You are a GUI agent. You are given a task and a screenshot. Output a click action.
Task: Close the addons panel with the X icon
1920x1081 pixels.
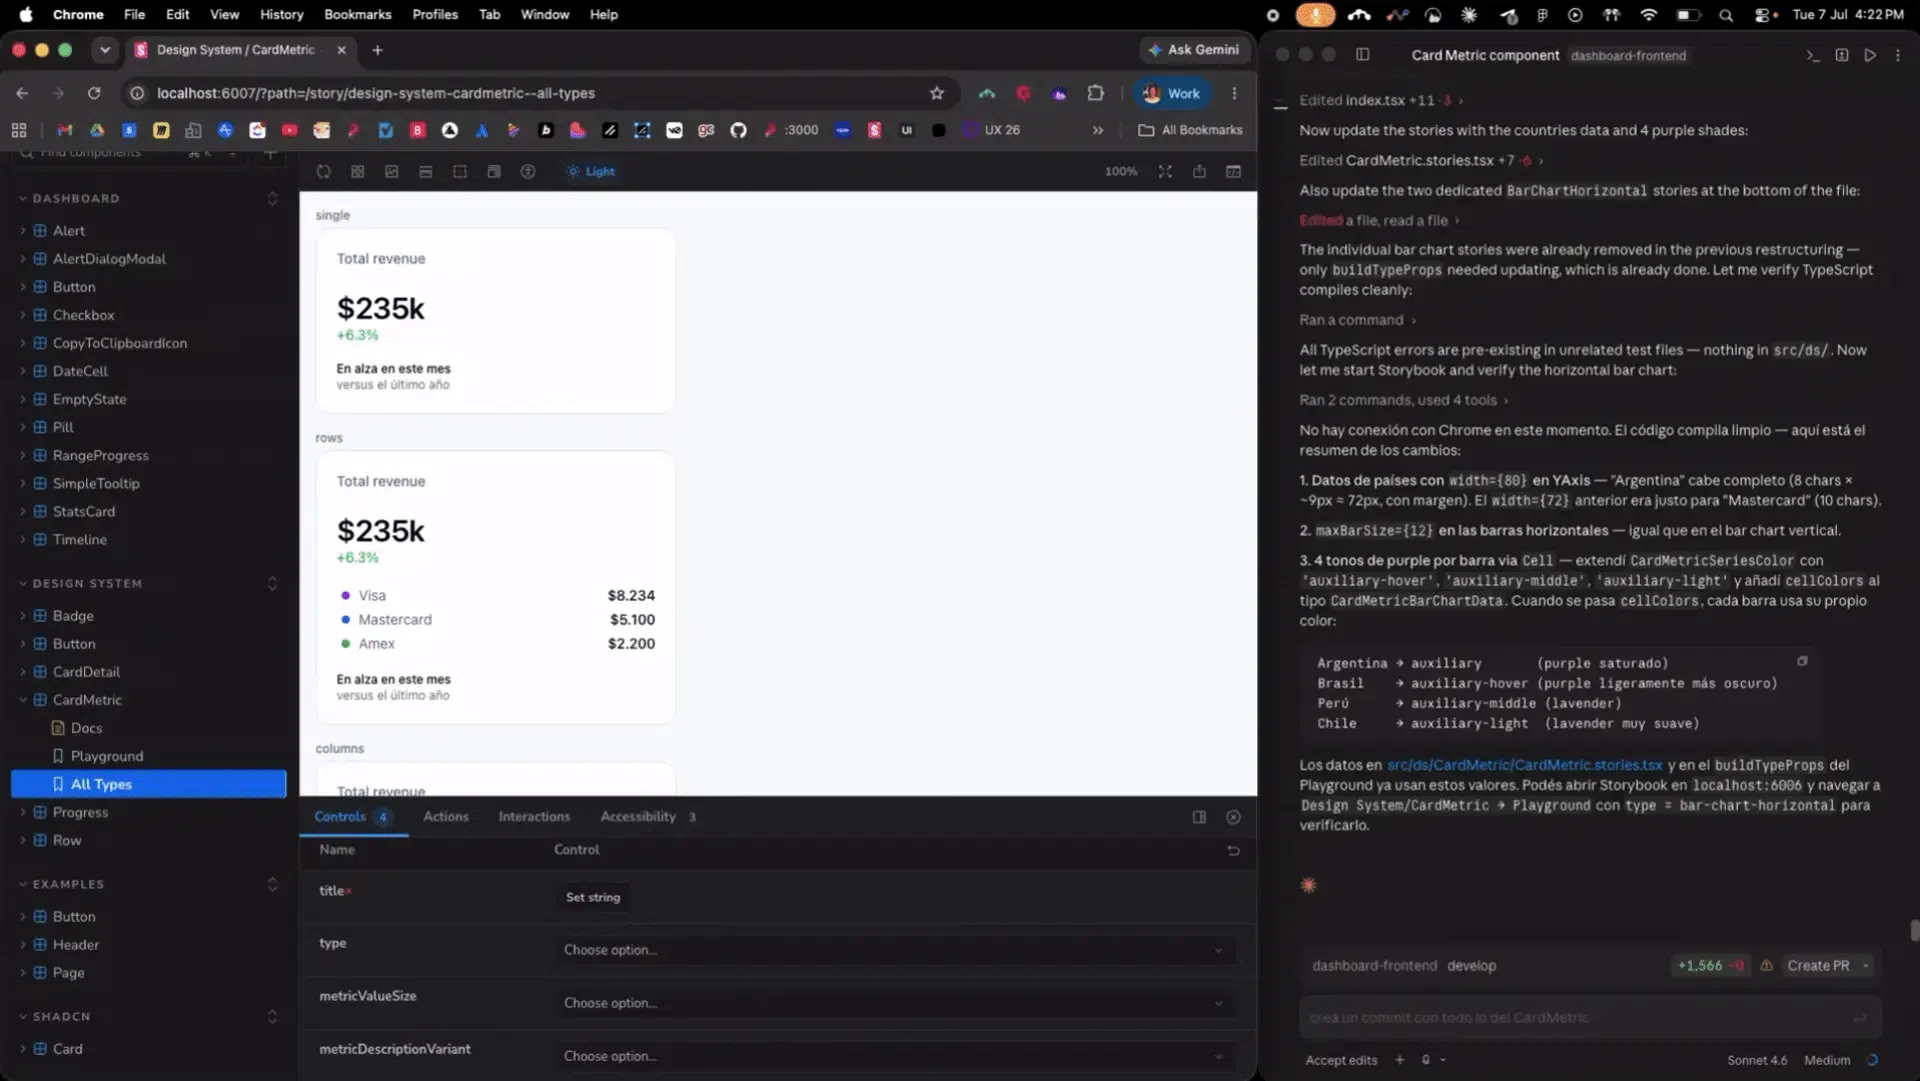1233,817
